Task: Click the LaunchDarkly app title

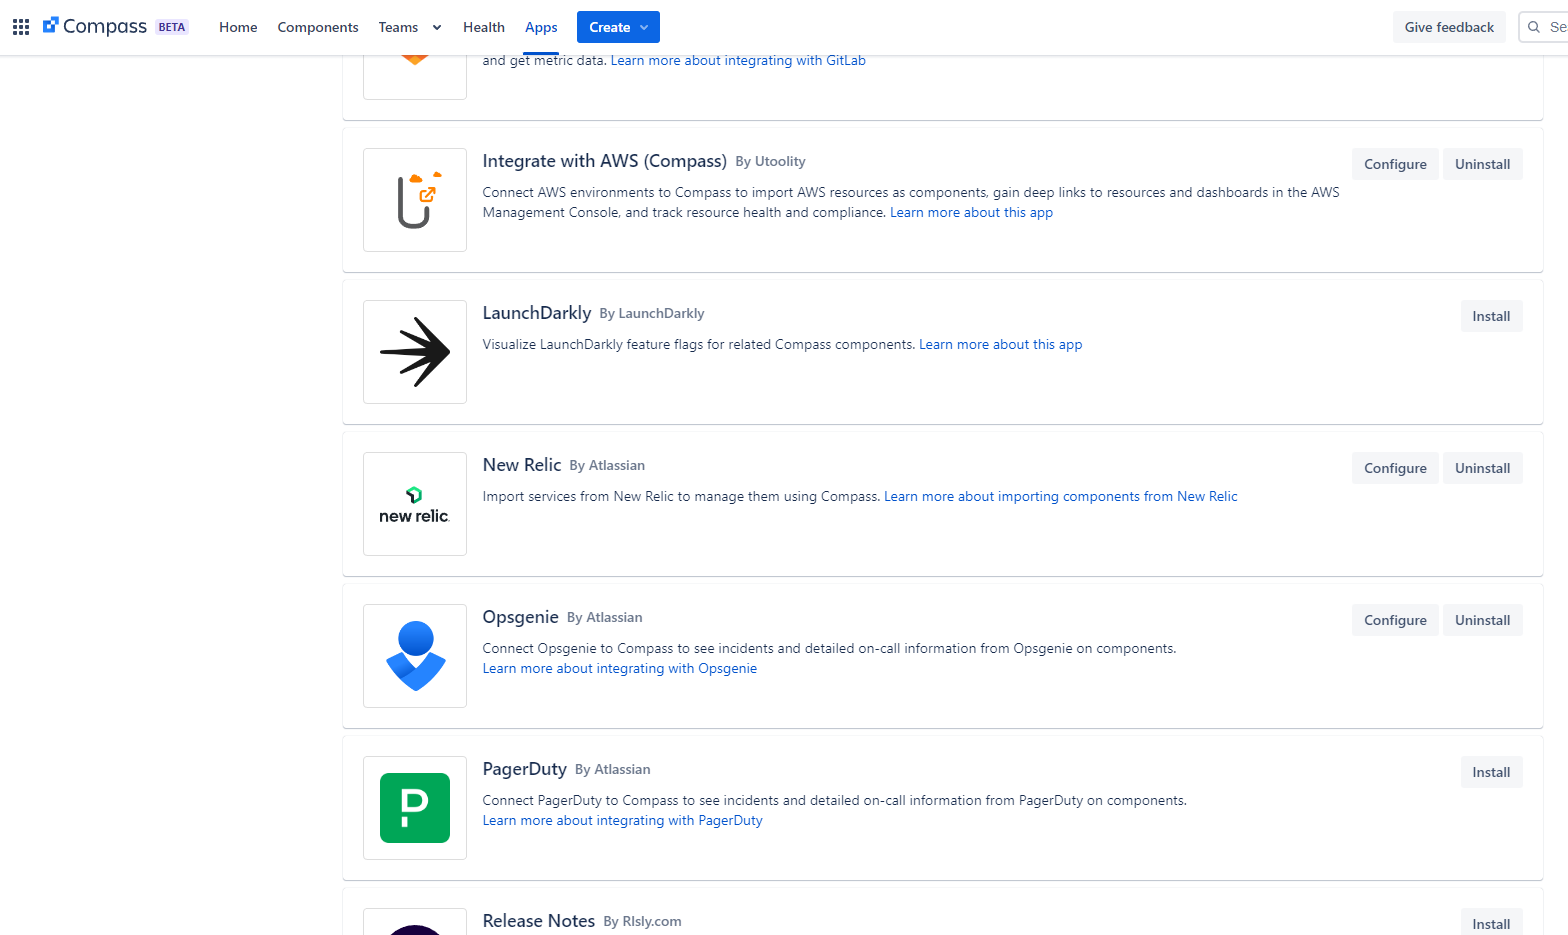Action: point(537,313)
